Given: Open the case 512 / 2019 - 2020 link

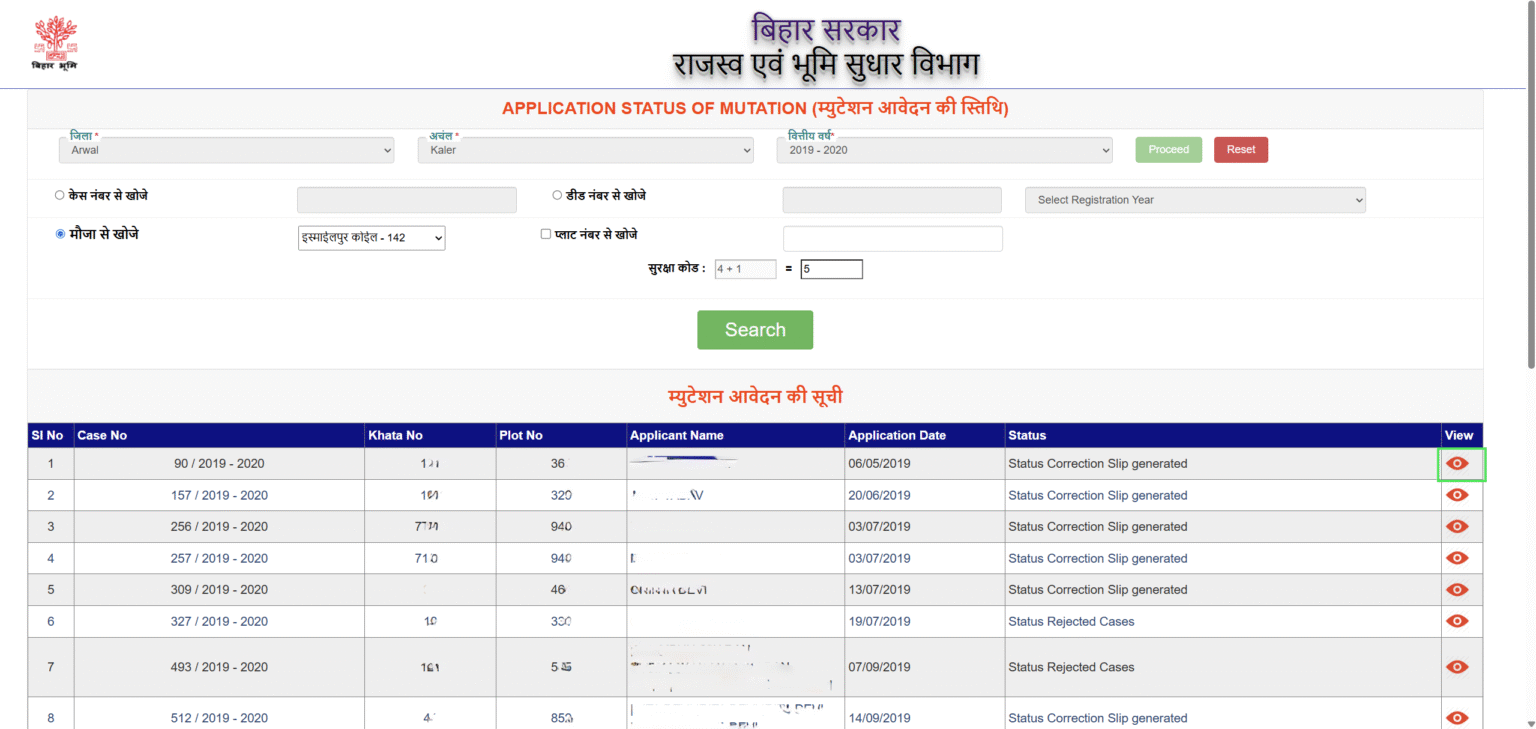Looking at the screenshot, I should (218, 717).
